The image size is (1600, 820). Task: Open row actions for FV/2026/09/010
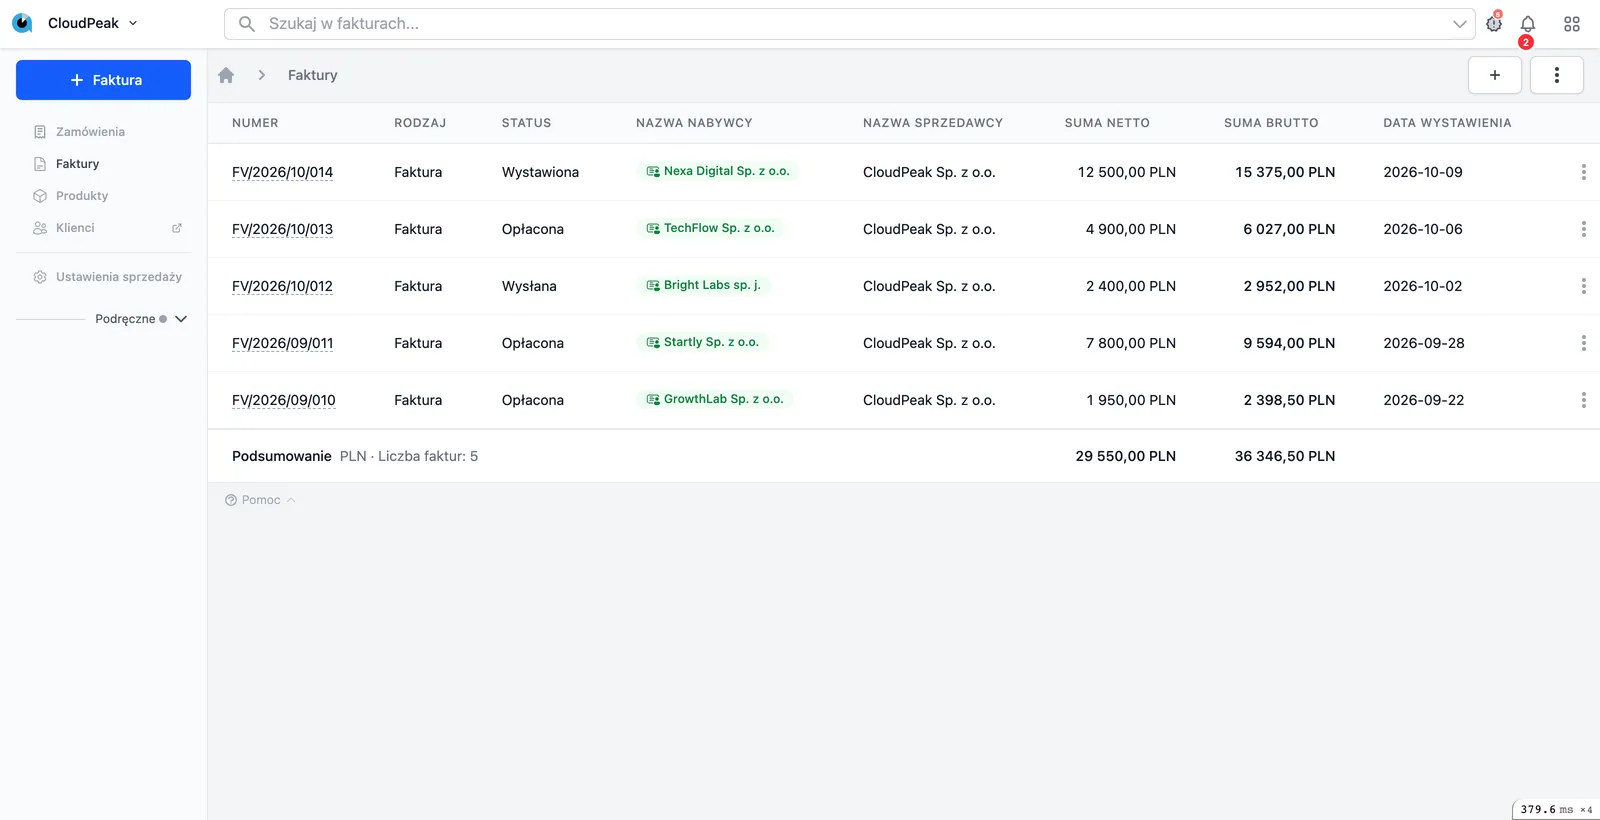click(x=1583, y=400)
